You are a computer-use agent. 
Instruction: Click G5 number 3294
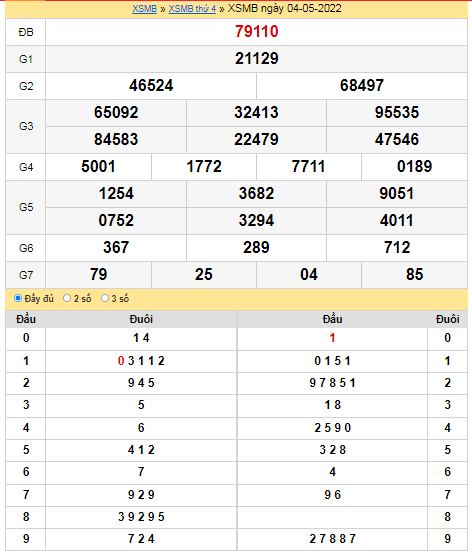click(256, 221)
